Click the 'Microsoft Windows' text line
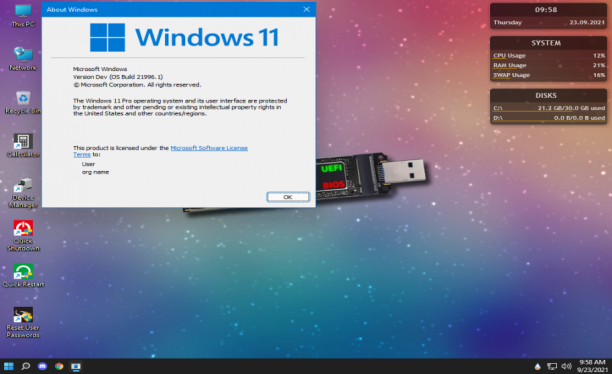Viewport: 612px width, 374px height. point(100,69)
